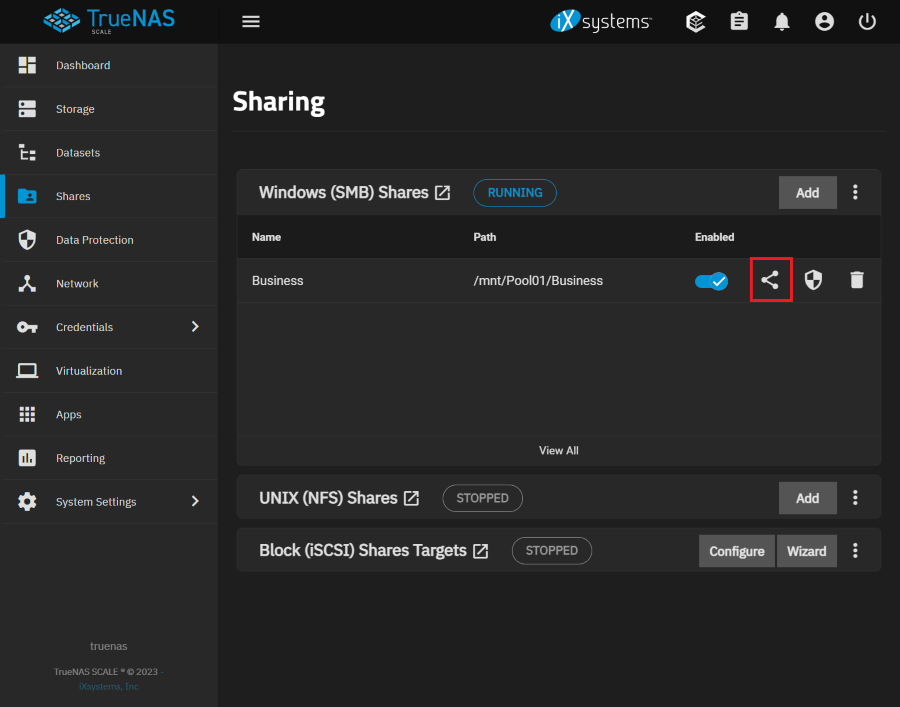900x707 pixels.
Task: Open the alerts bell icon
Action: point(782,21)
